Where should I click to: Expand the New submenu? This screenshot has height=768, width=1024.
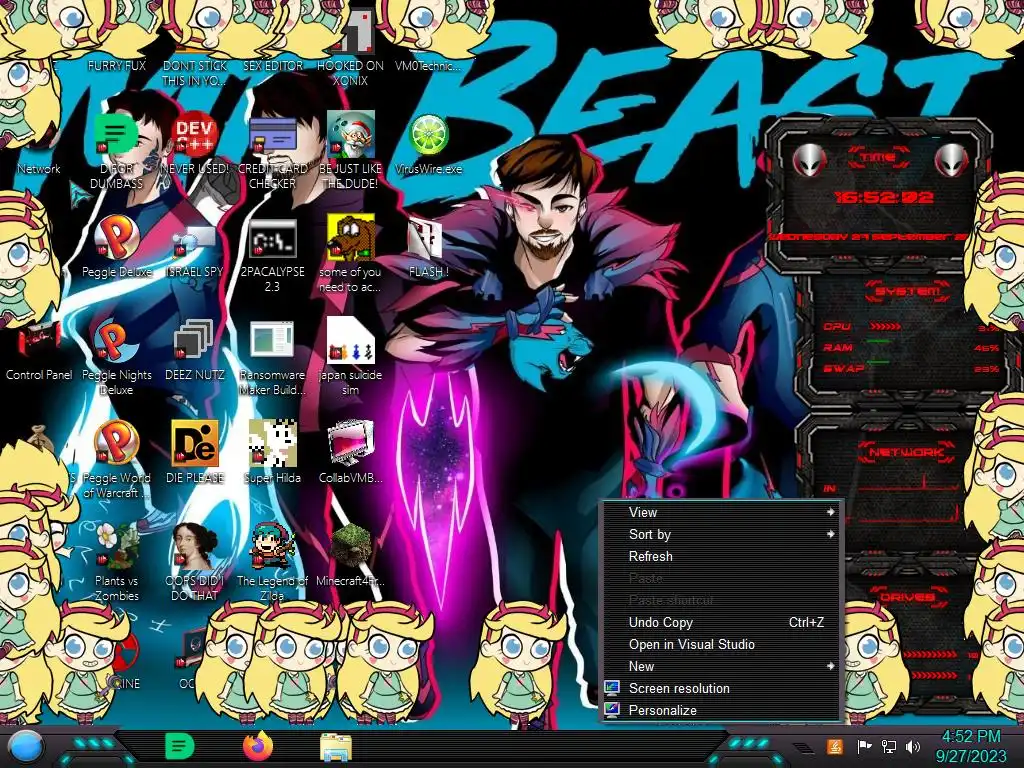coord(722,666)
